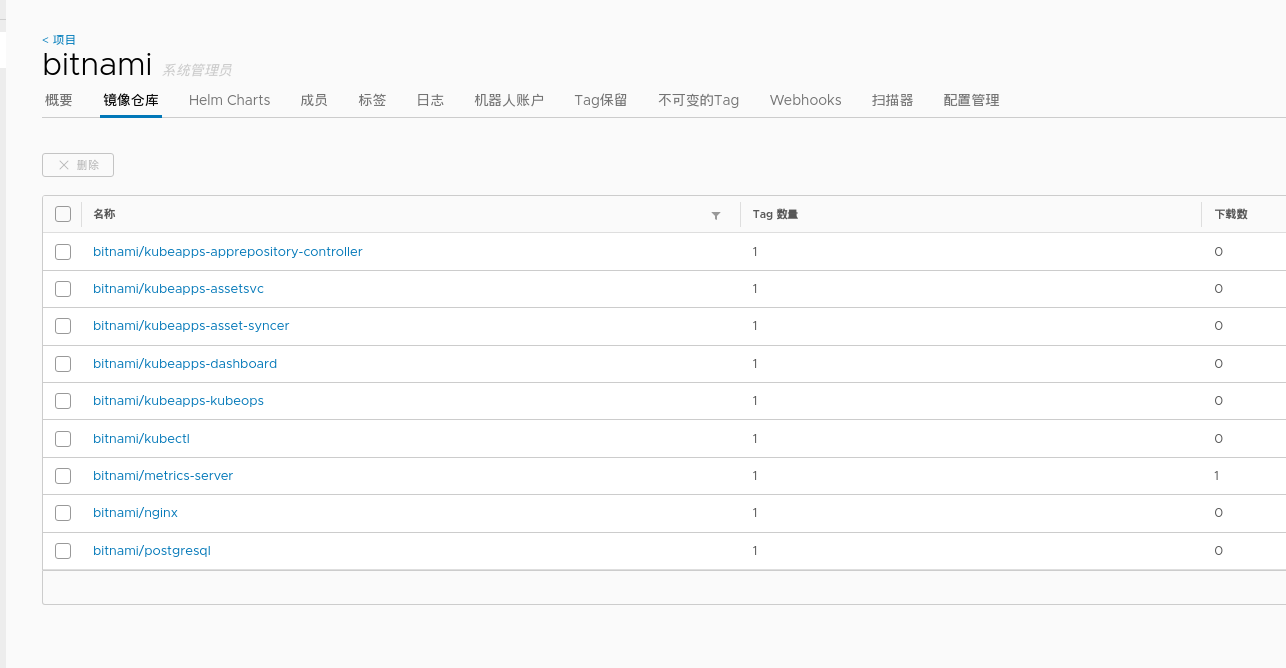
Task: Open the 扫描器 tab
Action: (x=892, y=100)
